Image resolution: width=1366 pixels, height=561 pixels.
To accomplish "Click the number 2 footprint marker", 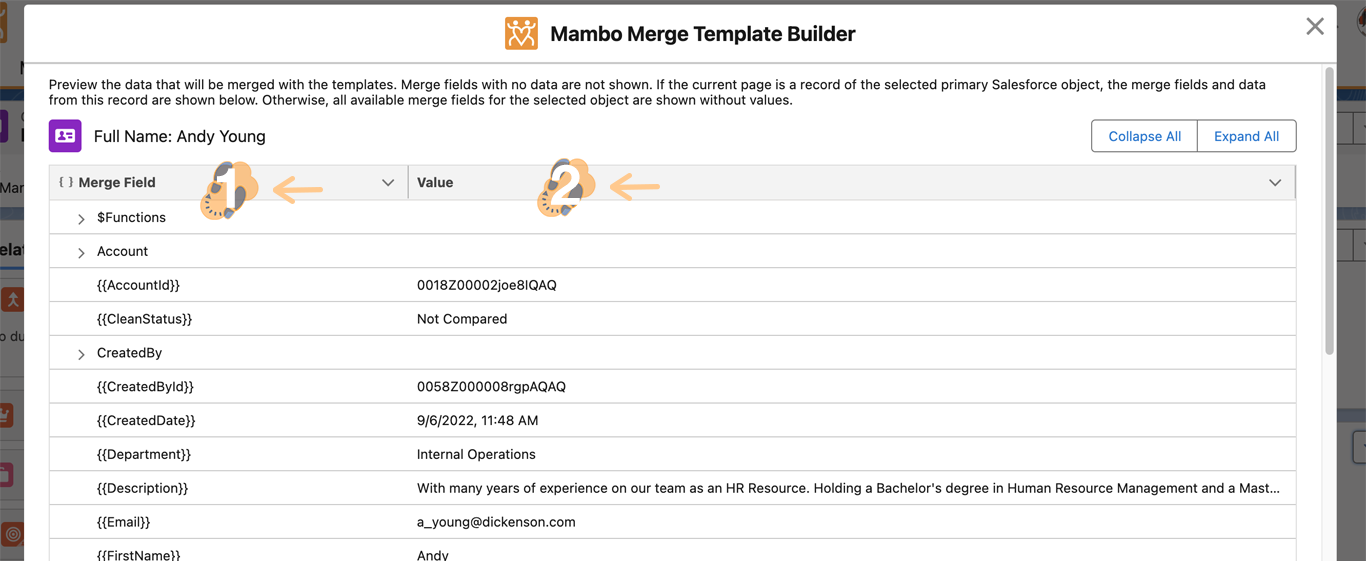I will click(566, 187).
